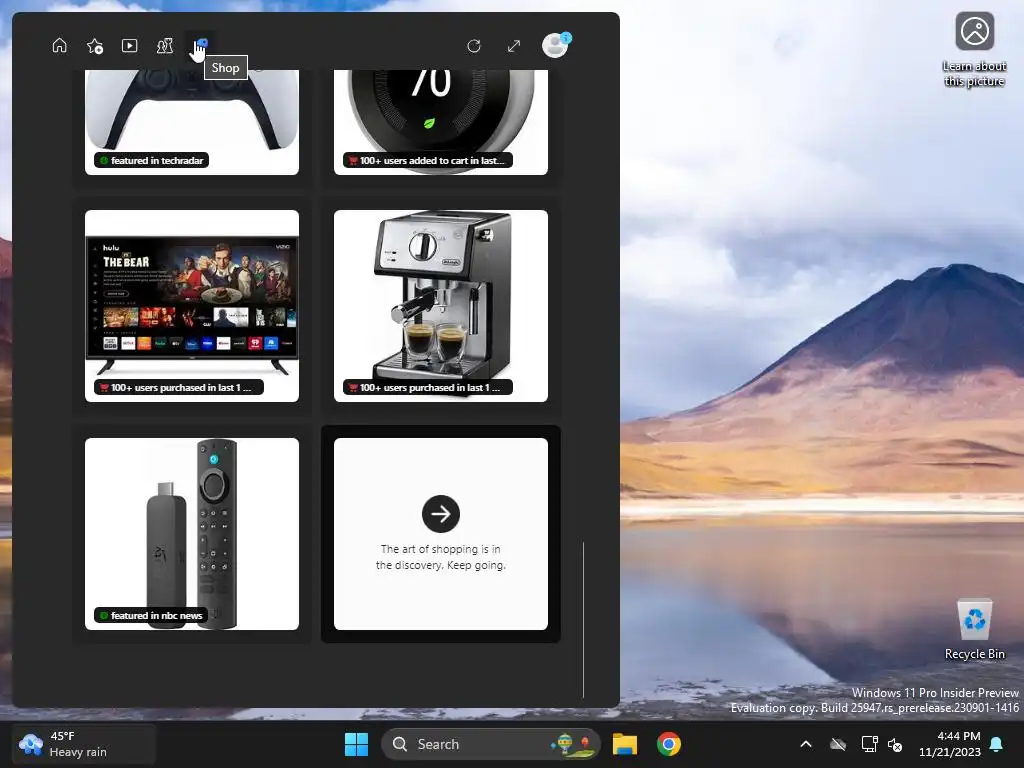Open the Watch video icon tab
Viewport: 1024px width, 768px height.
click(x=129, y=46)
